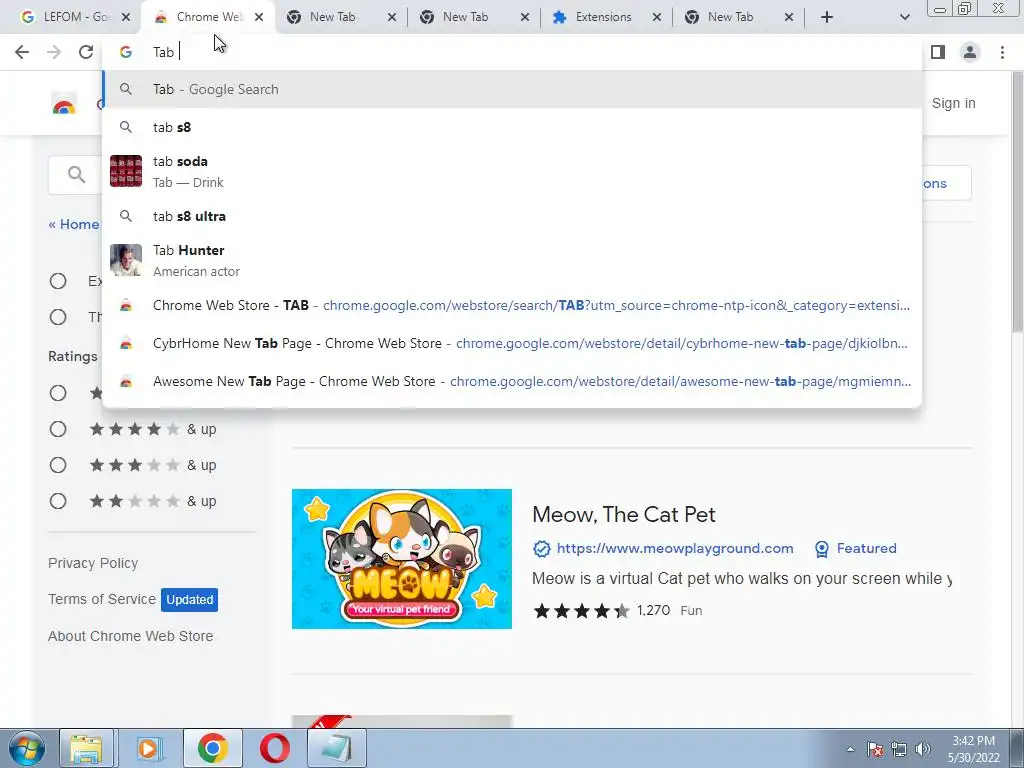1024x768 pixels.
Task: Expand the tab search chevron
Action: (x=904, y=17)
